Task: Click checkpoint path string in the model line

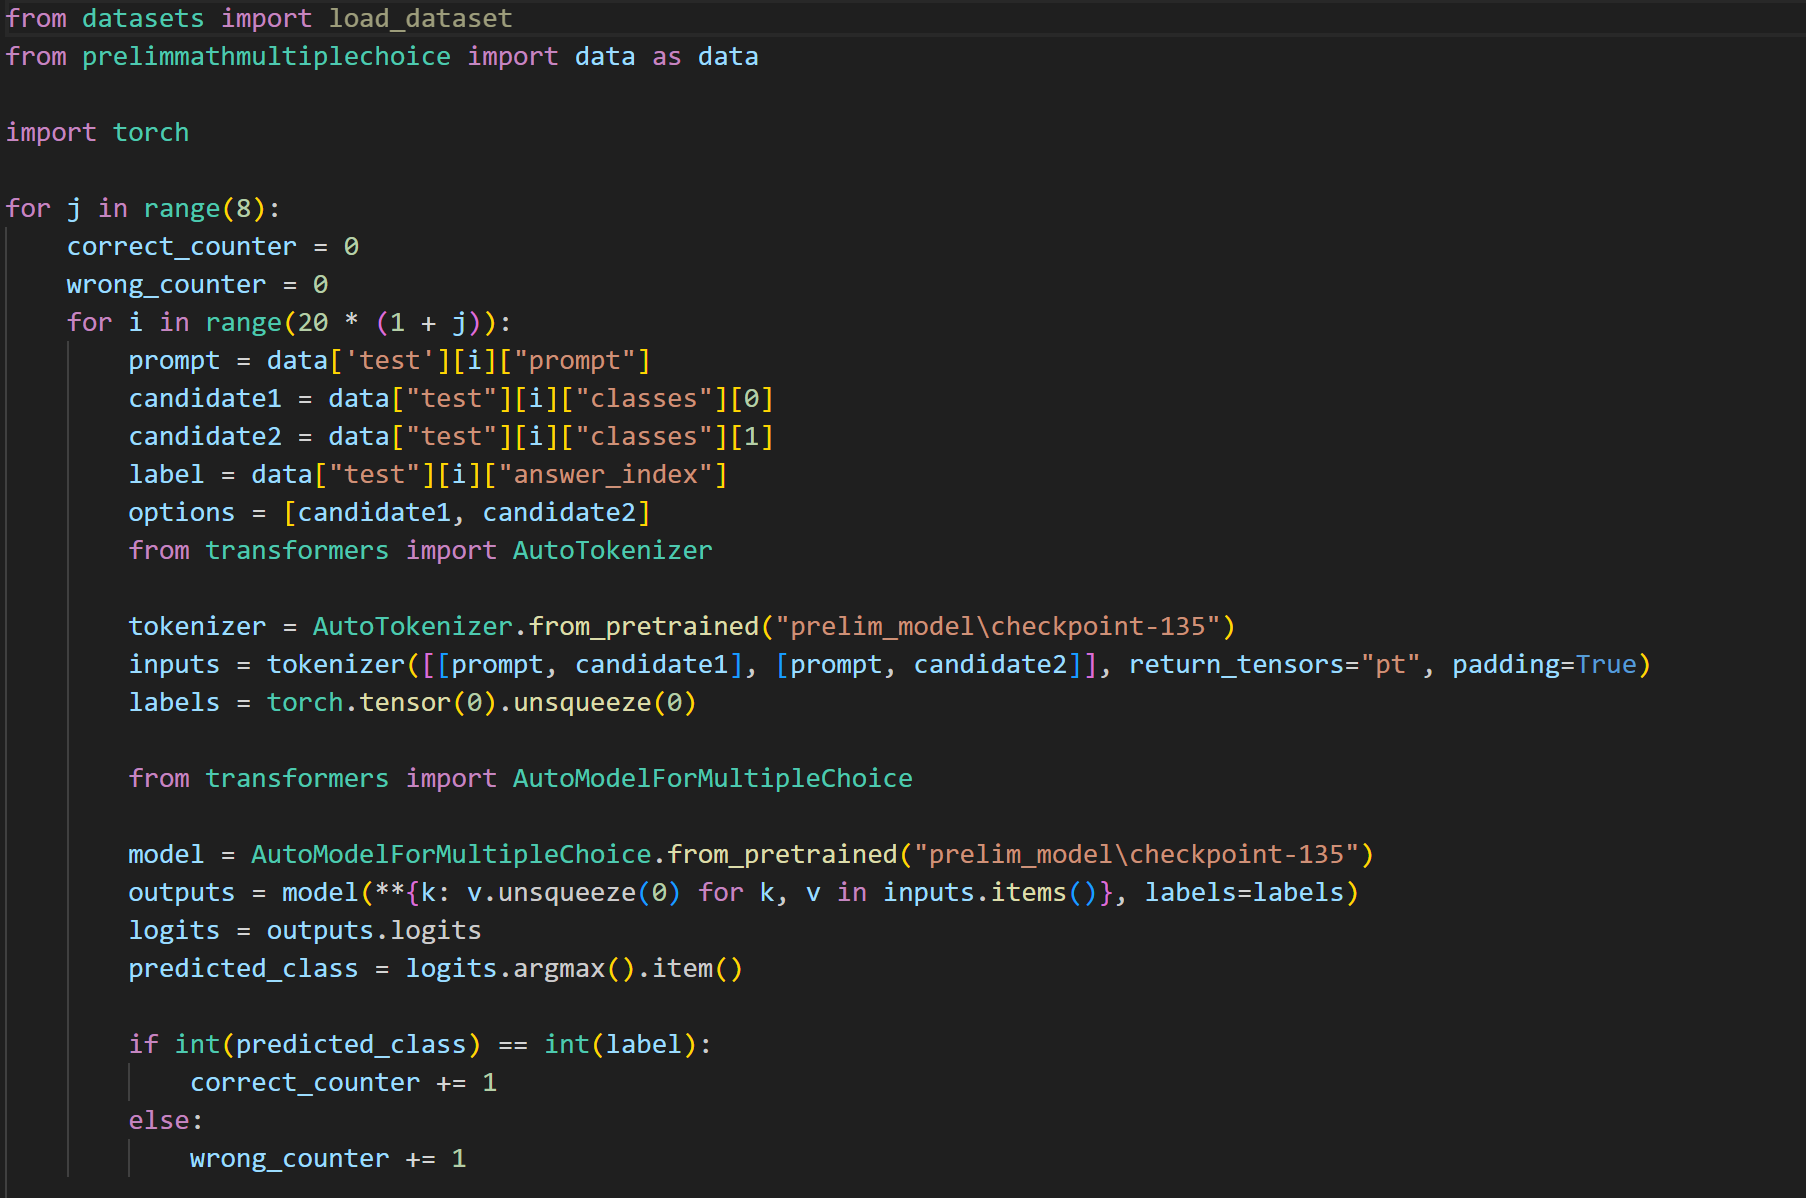Action: [1137, 854]
